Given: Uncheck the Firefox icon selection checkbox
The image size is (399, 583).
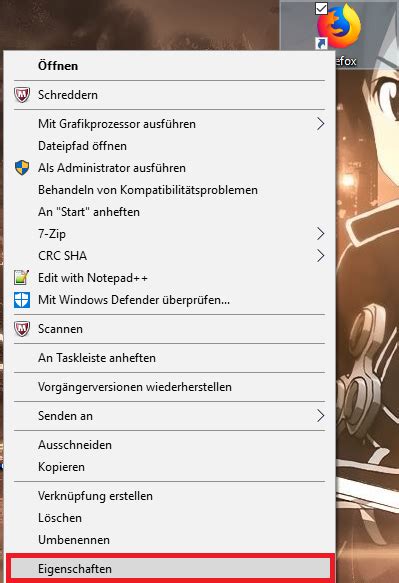Looking at the screenshot, I should pyautogui.click(x=322, y=8).
